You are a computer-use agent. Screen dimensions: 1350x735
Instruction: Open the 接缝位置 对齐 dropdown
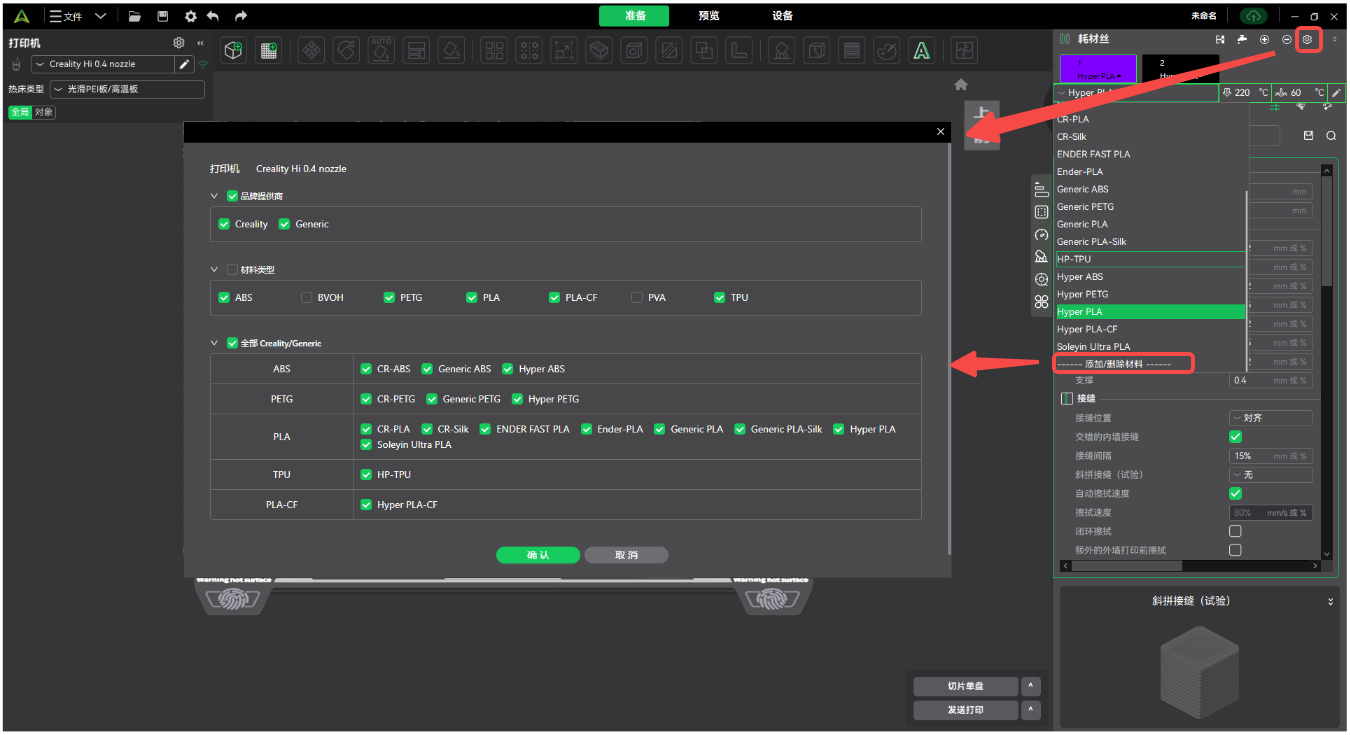(x=1270, y=418)
